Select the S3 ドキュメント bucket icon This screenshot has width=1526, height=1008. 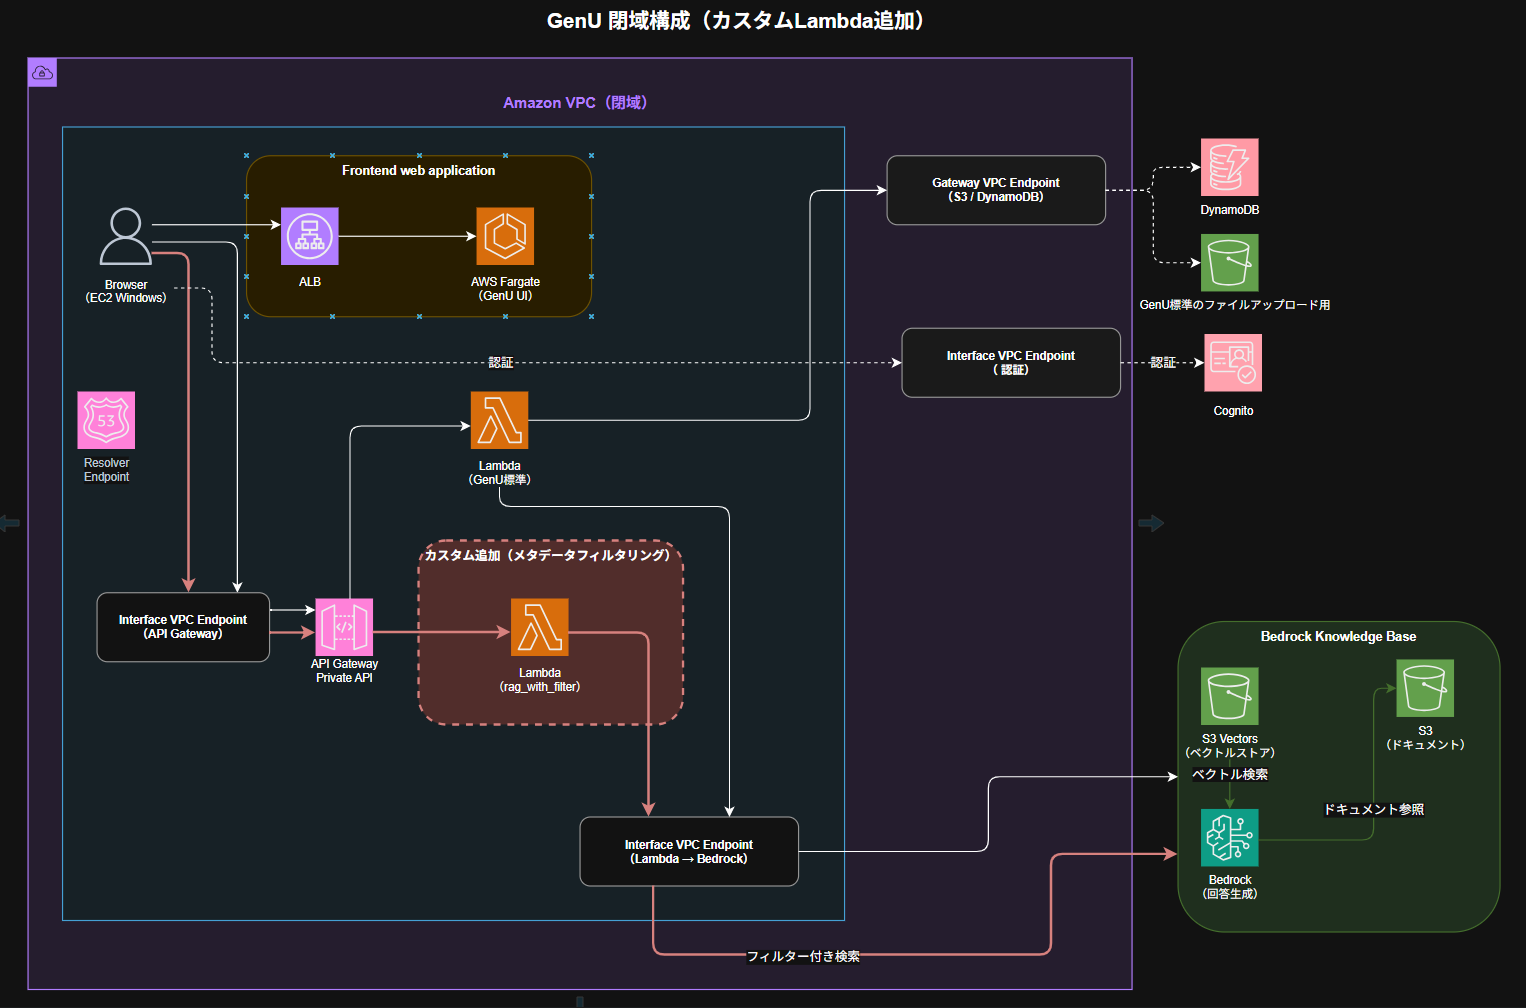(x=1425, y=689)
